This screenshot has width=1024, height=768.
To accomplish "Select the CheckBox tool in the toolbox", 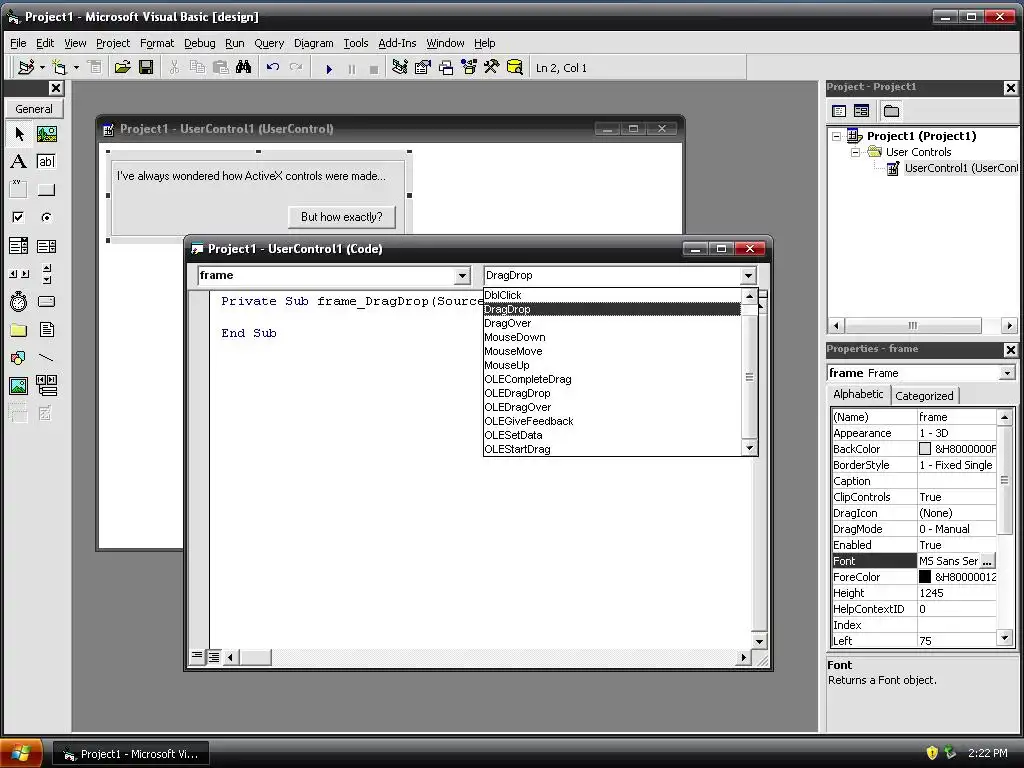I will (x=19, y=217).
